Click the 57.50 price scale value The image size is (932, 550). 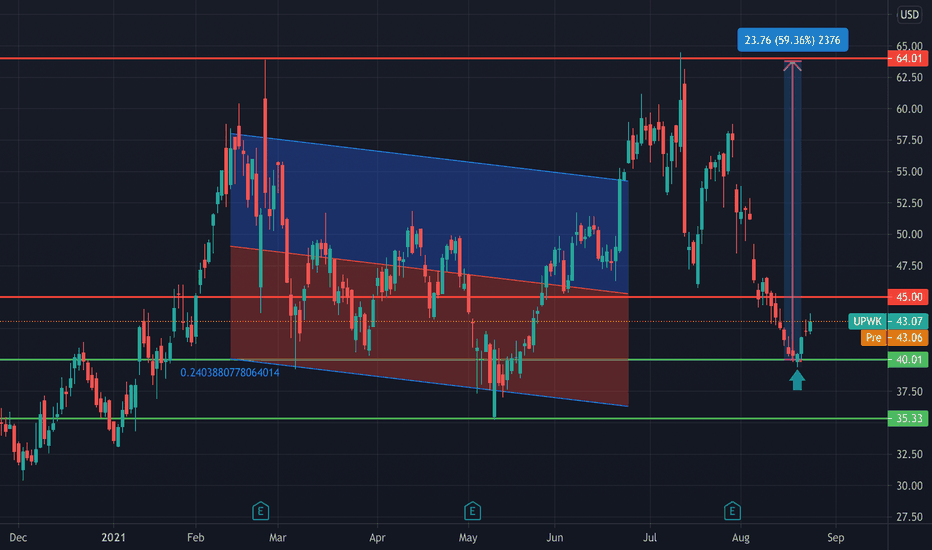(x=909, y=140)
